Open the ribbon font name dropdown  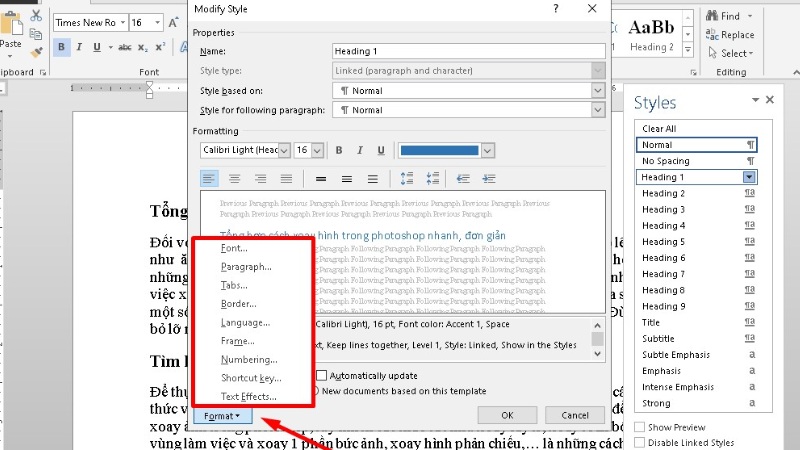(123, 22)
